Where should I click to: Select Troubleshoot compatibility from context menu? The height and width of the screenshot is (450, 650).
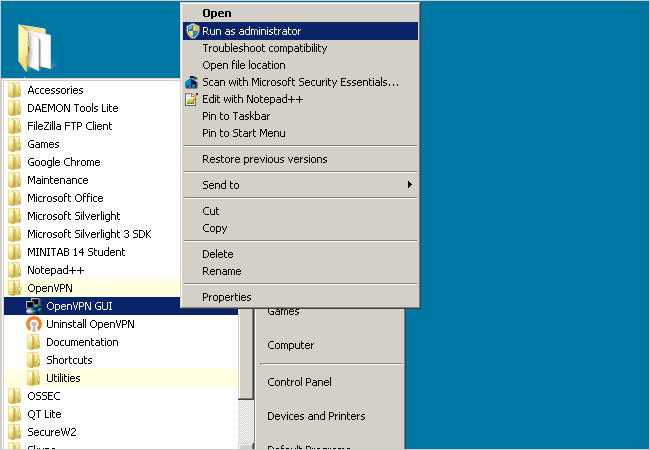[264, 48]
